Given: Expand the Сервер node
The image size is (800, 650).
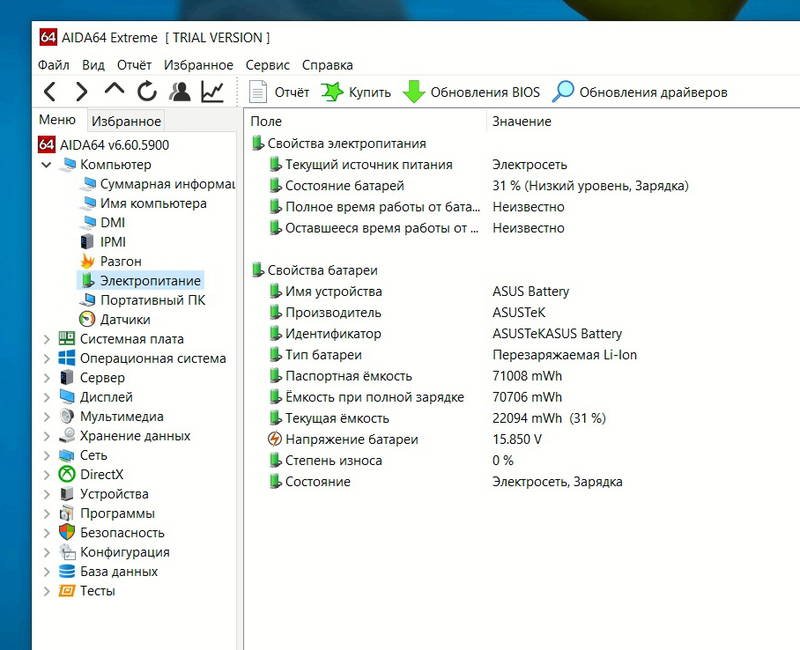Looking at the screenshot, I should point(46,378).
